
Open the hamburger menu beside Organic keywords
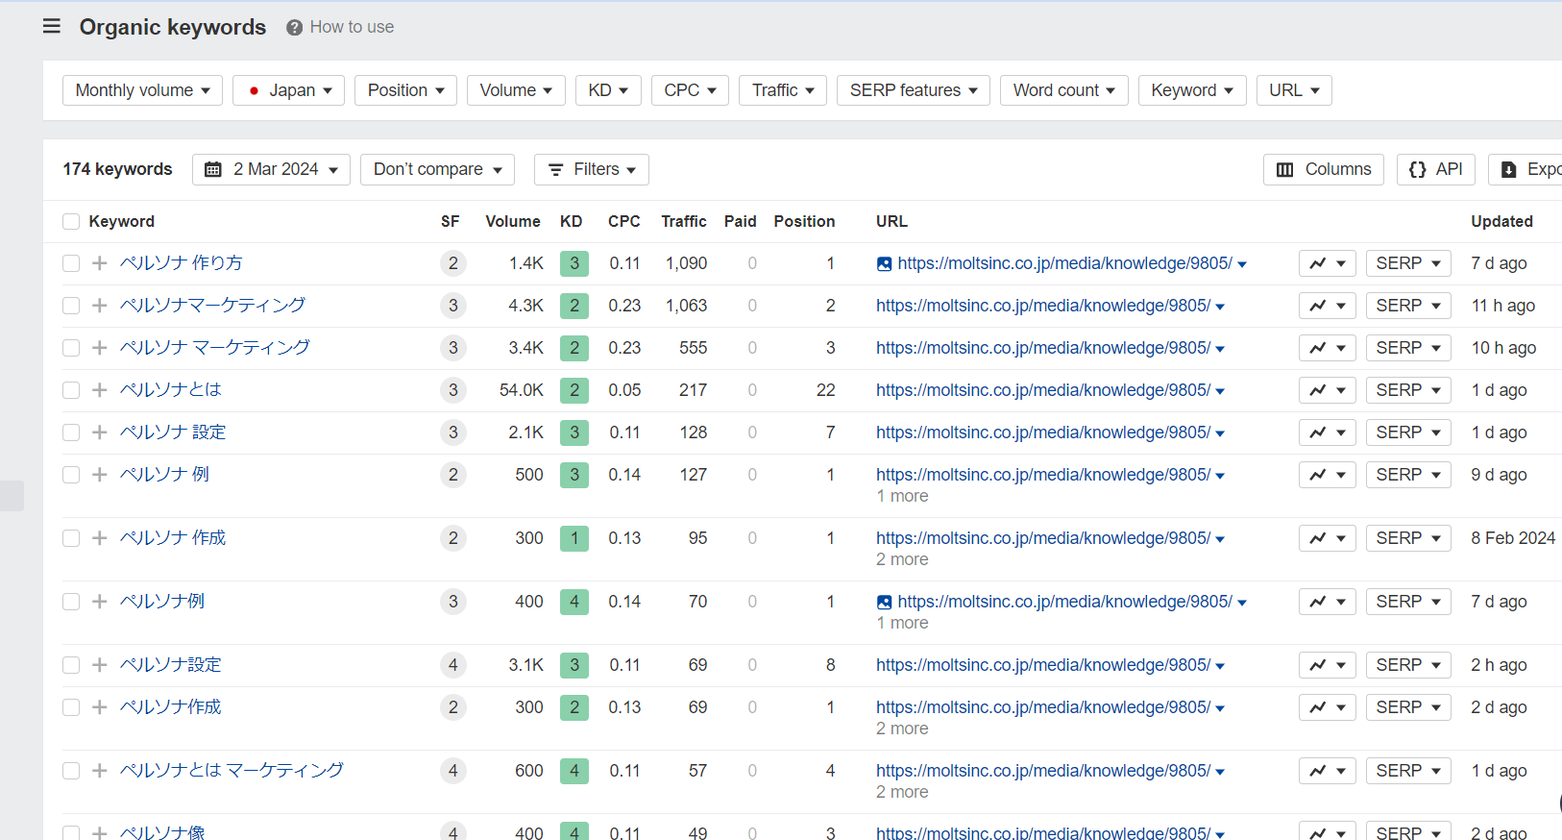(52, 27)
